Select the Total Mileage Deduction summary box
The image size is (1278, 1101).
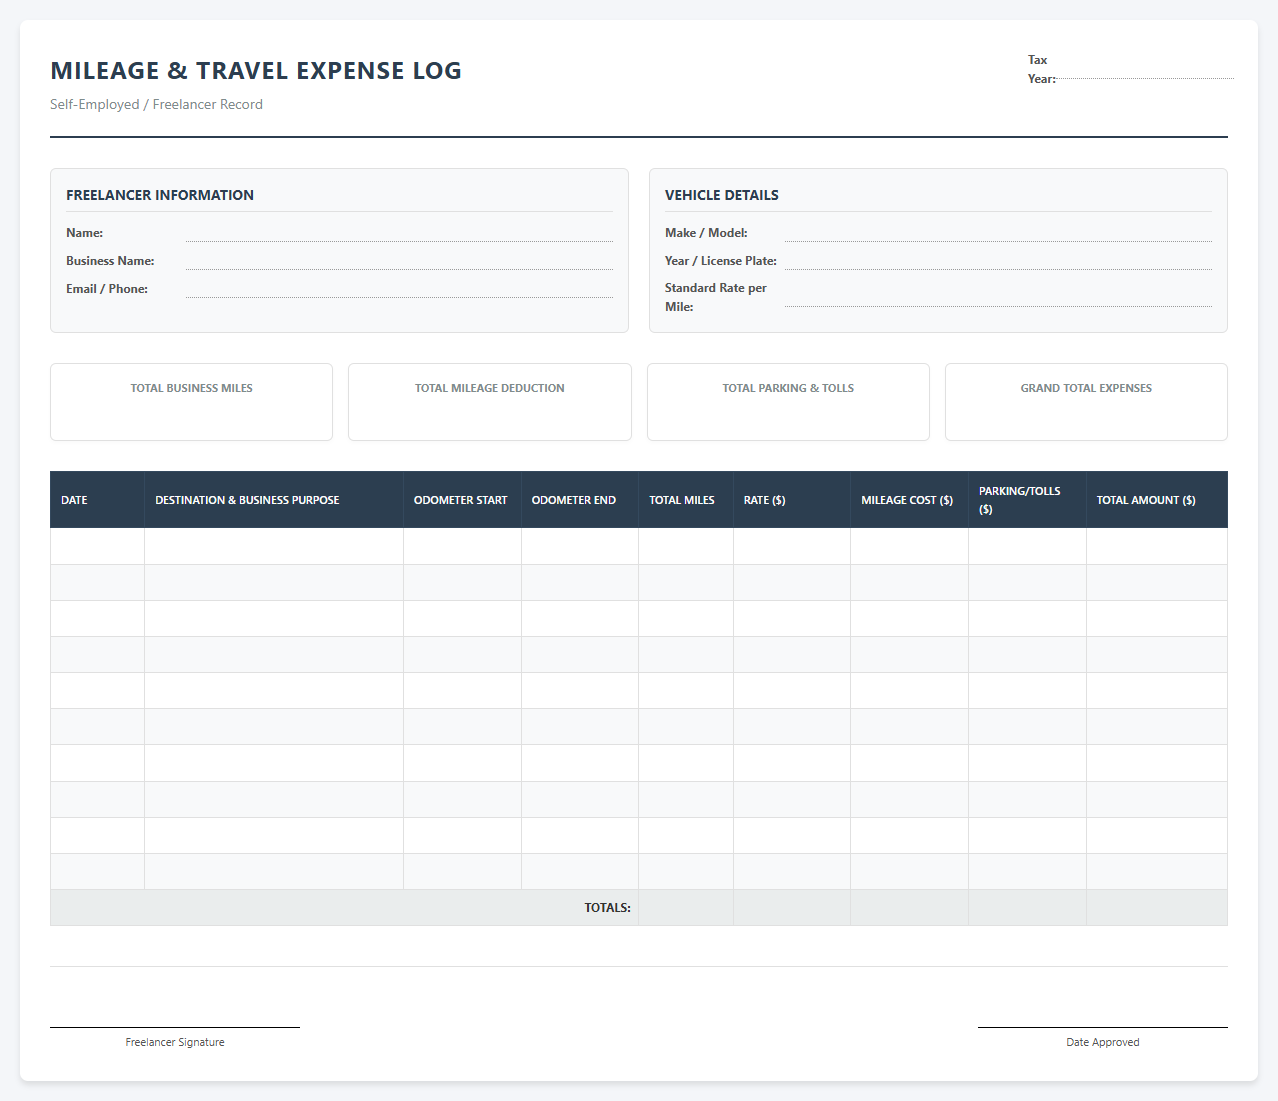(490, 402)
